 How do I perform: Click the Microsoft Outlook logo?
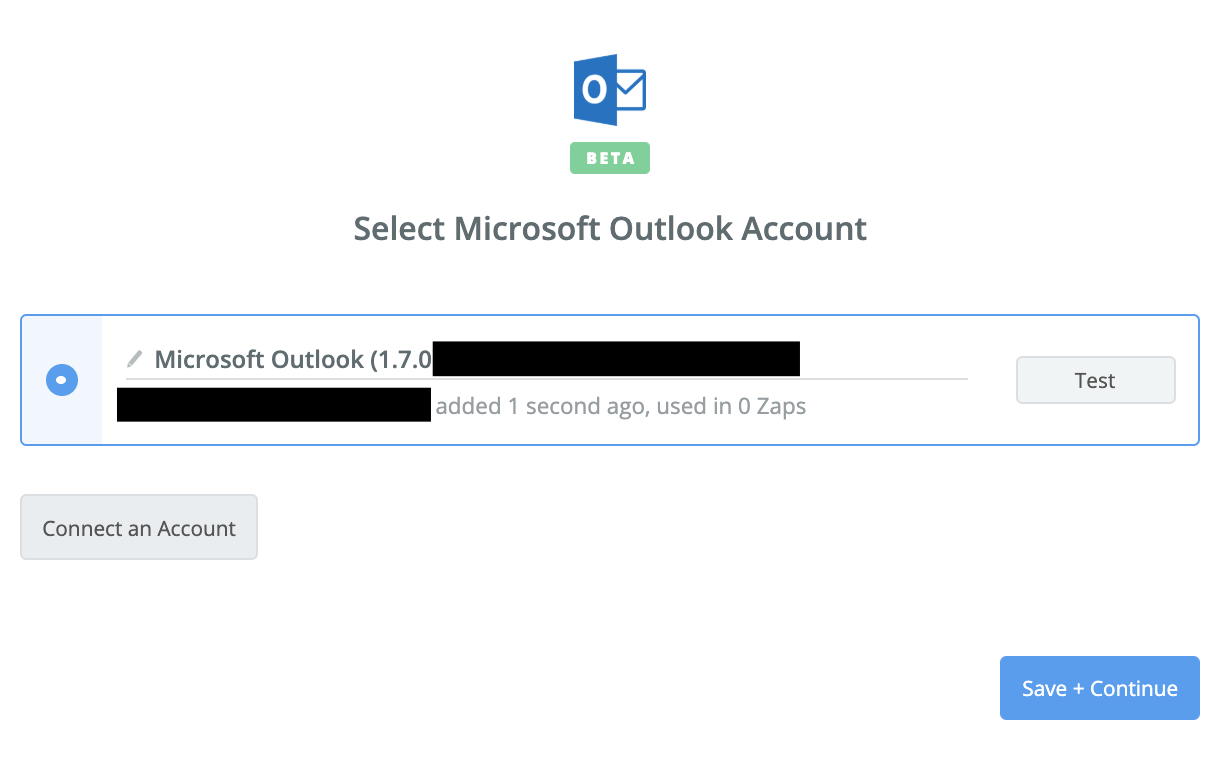point(609,90)
